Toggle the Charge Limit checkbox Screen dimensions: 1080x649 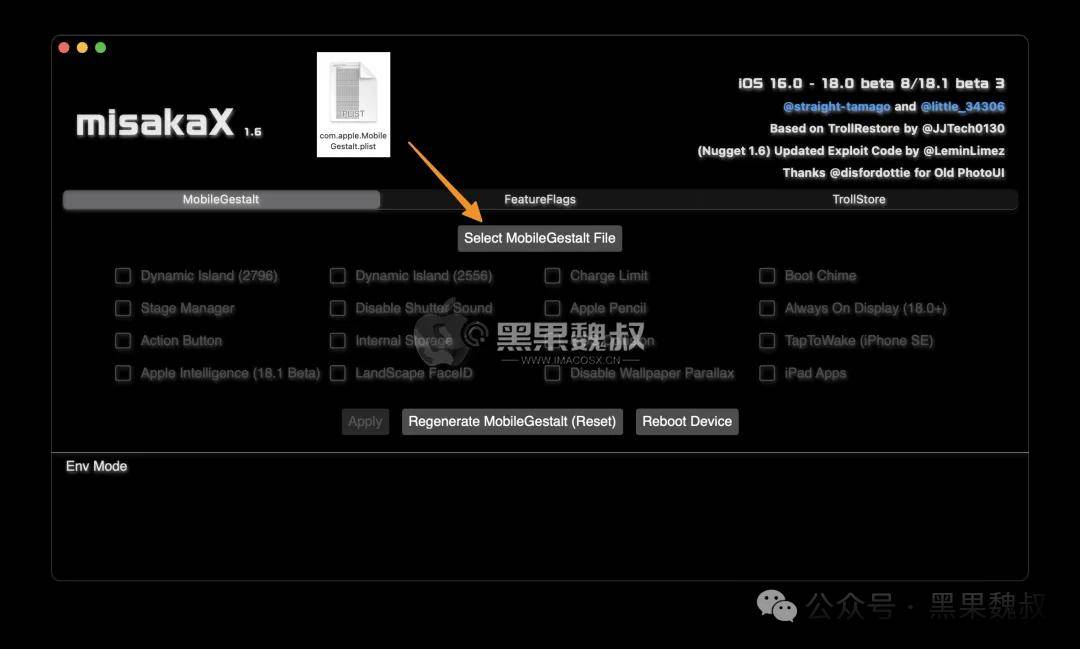pos(552,276)
